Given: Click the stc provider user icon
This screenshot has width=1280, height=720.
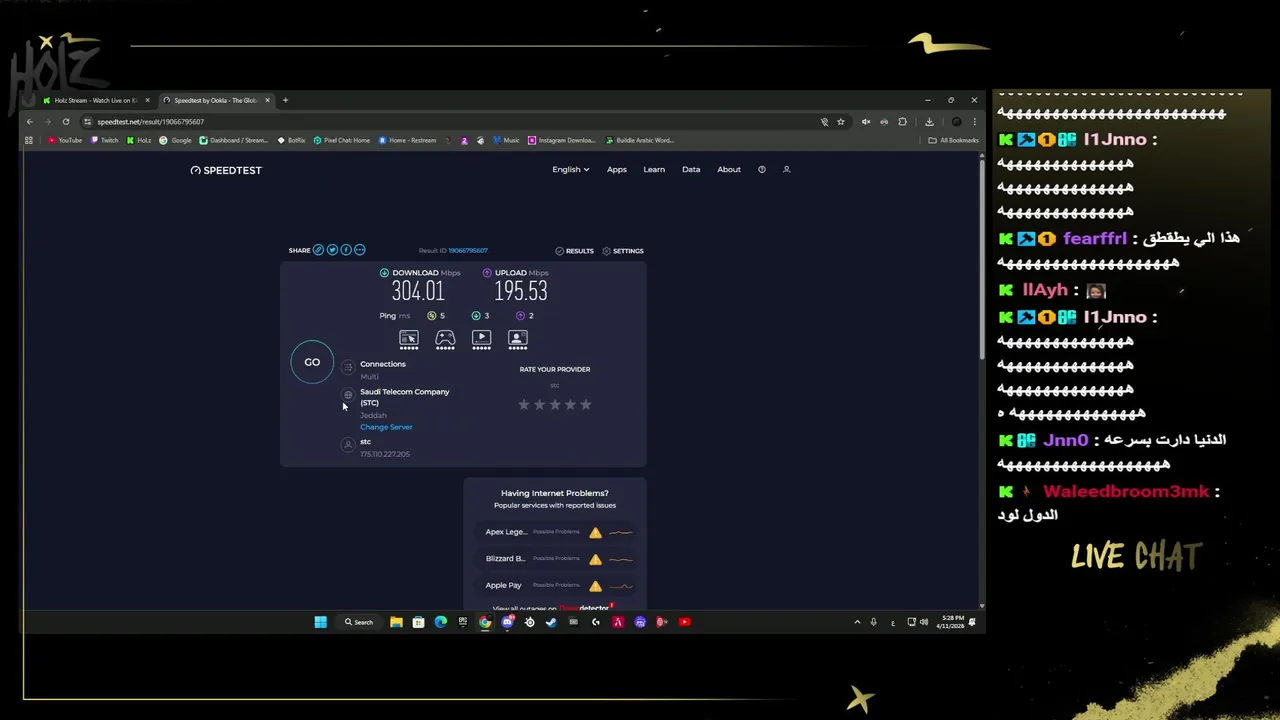Looking at the screenshot, I should pos(348,444).
